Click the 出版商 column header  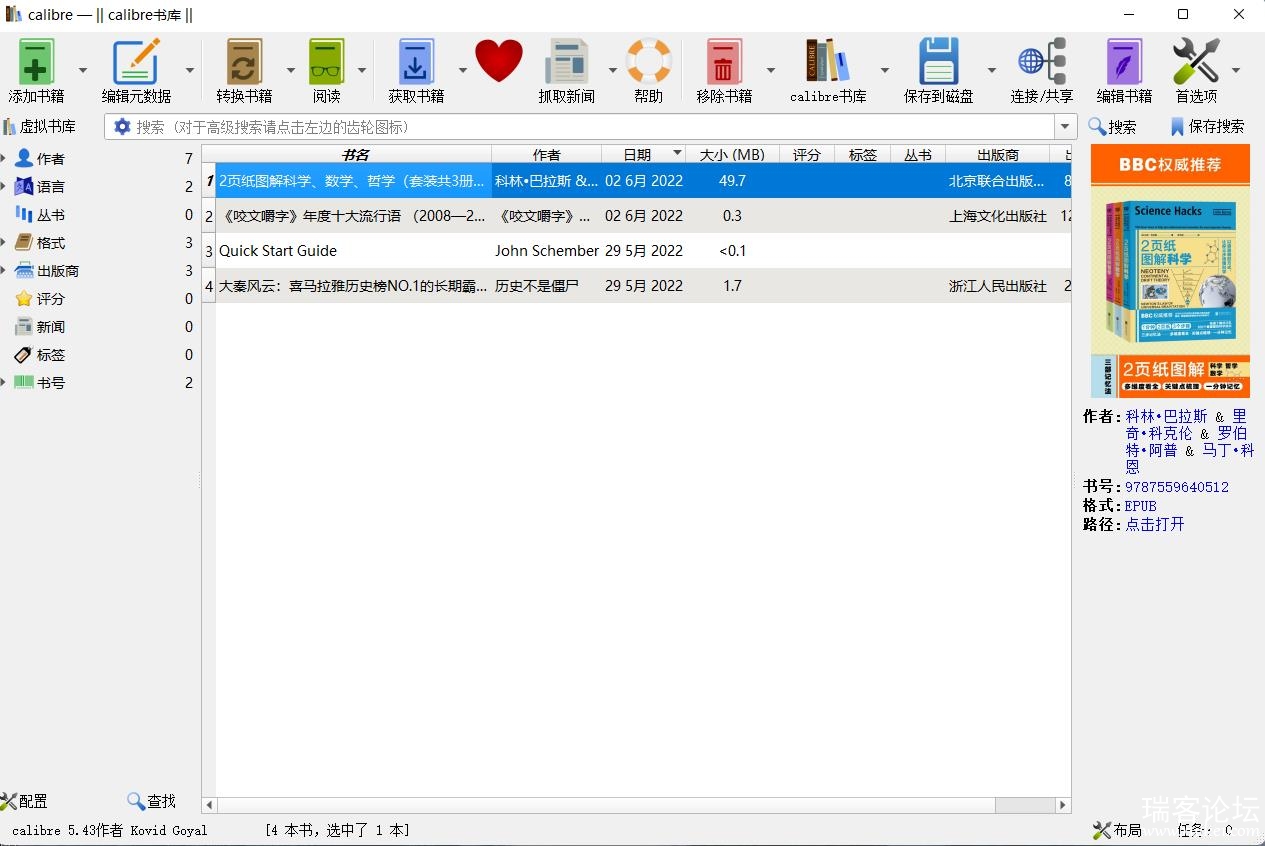point(997,154)
